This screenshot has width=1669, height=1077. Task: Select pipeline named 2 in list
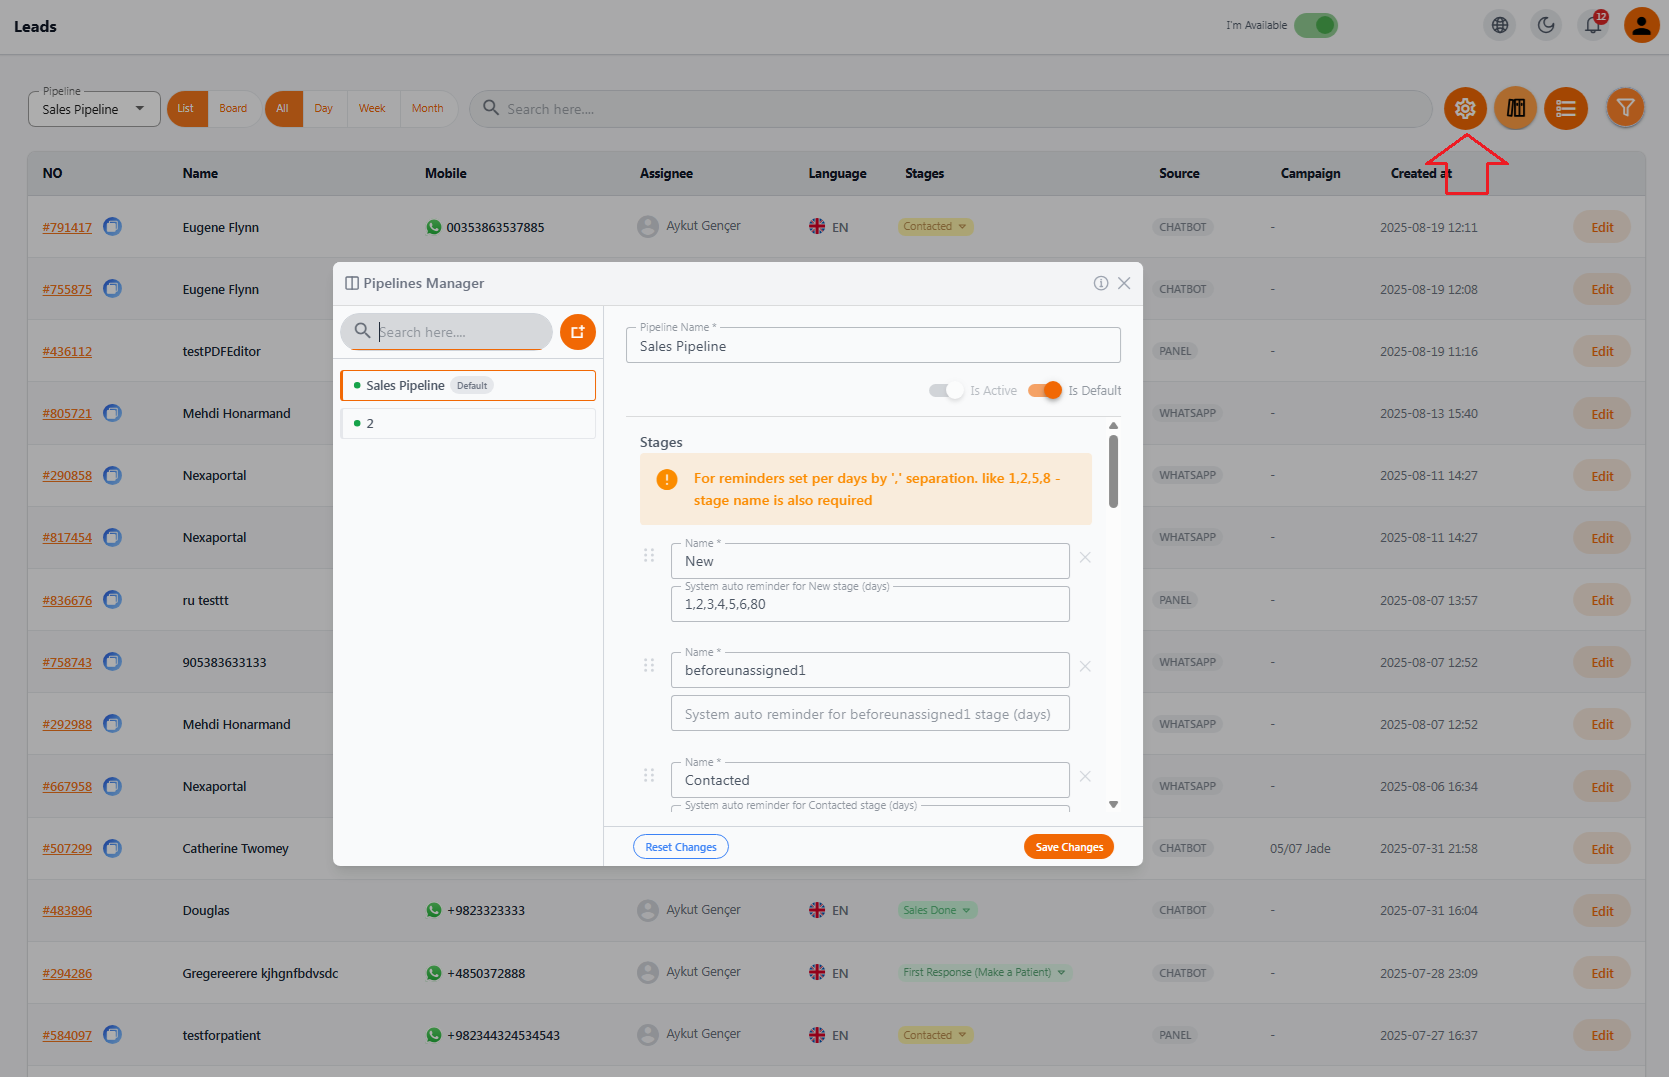click(x=468, y=423)
